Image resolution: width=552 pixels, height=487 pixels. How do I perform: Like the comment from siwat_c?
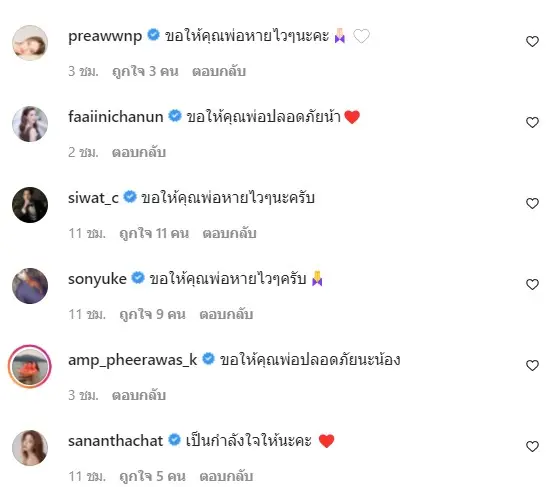click(532, 204)
